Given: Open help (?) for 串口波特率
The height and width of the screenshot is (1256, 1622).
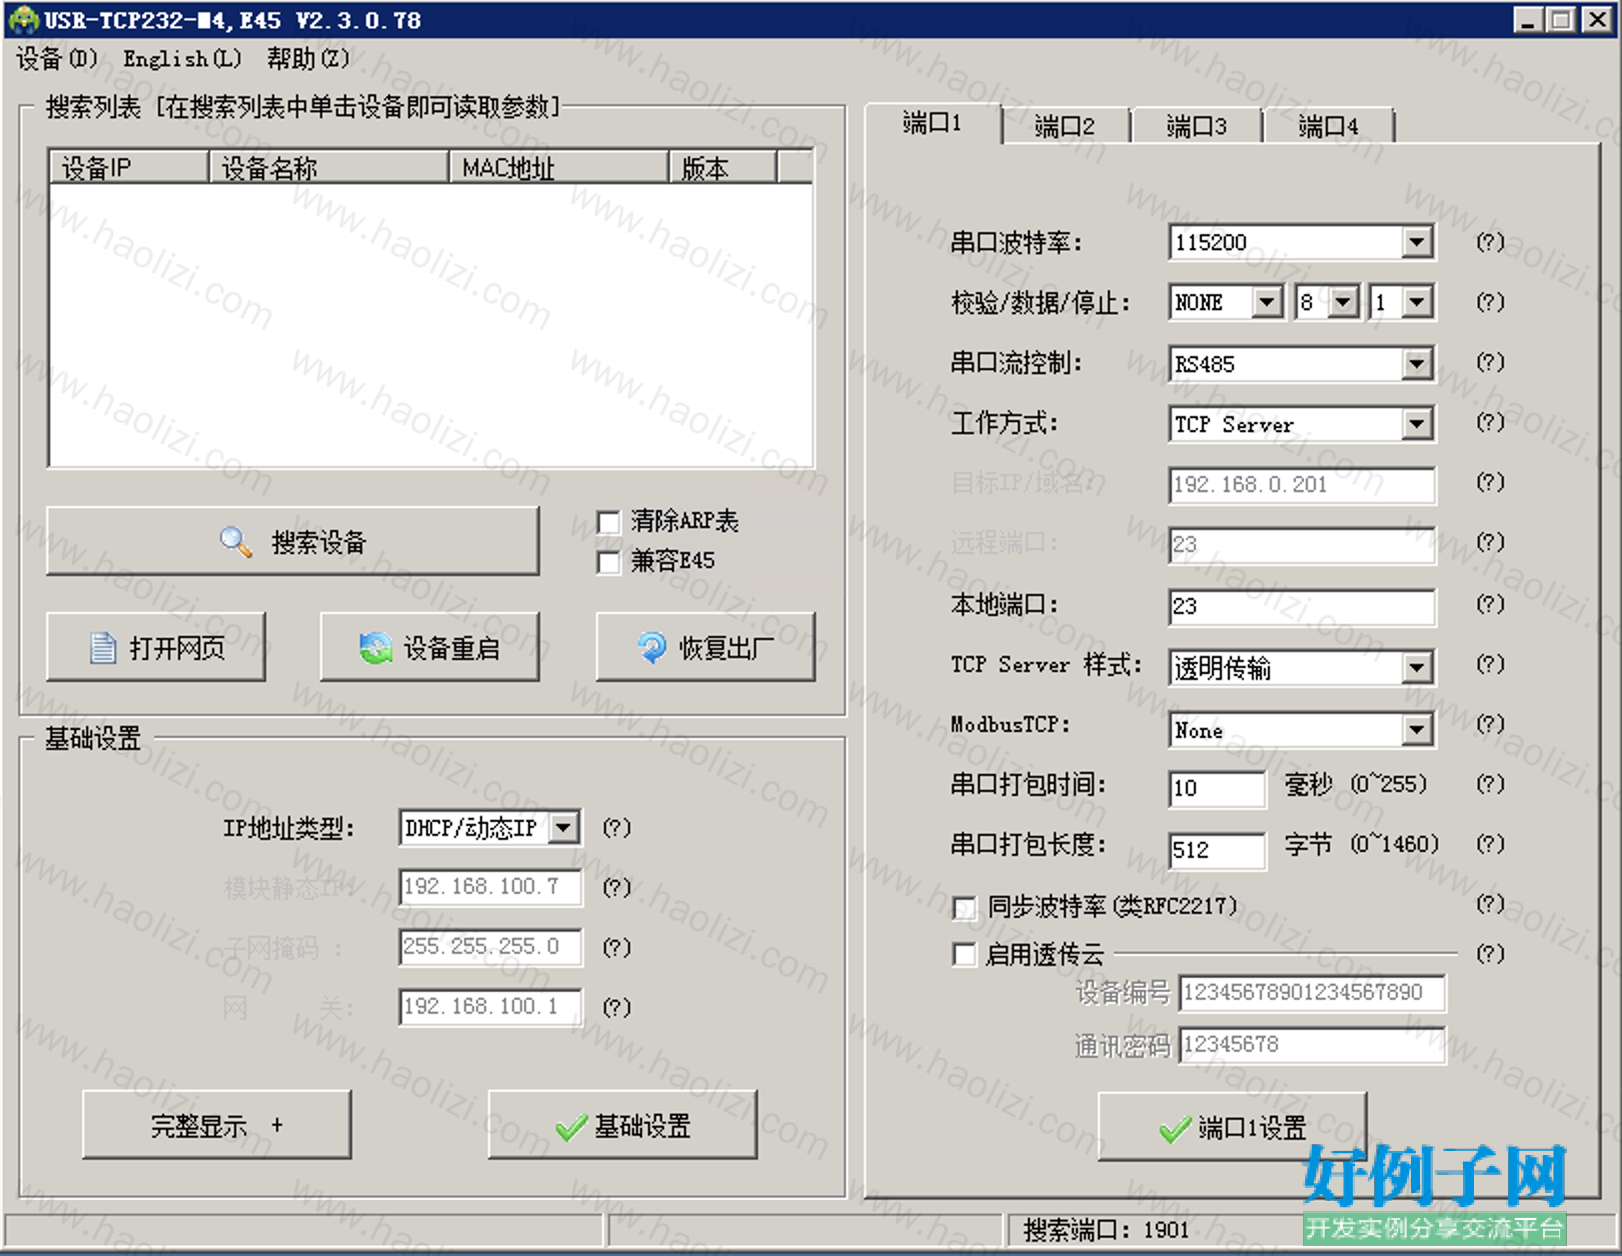Looking at the screenshot, I should point(1490,242).
